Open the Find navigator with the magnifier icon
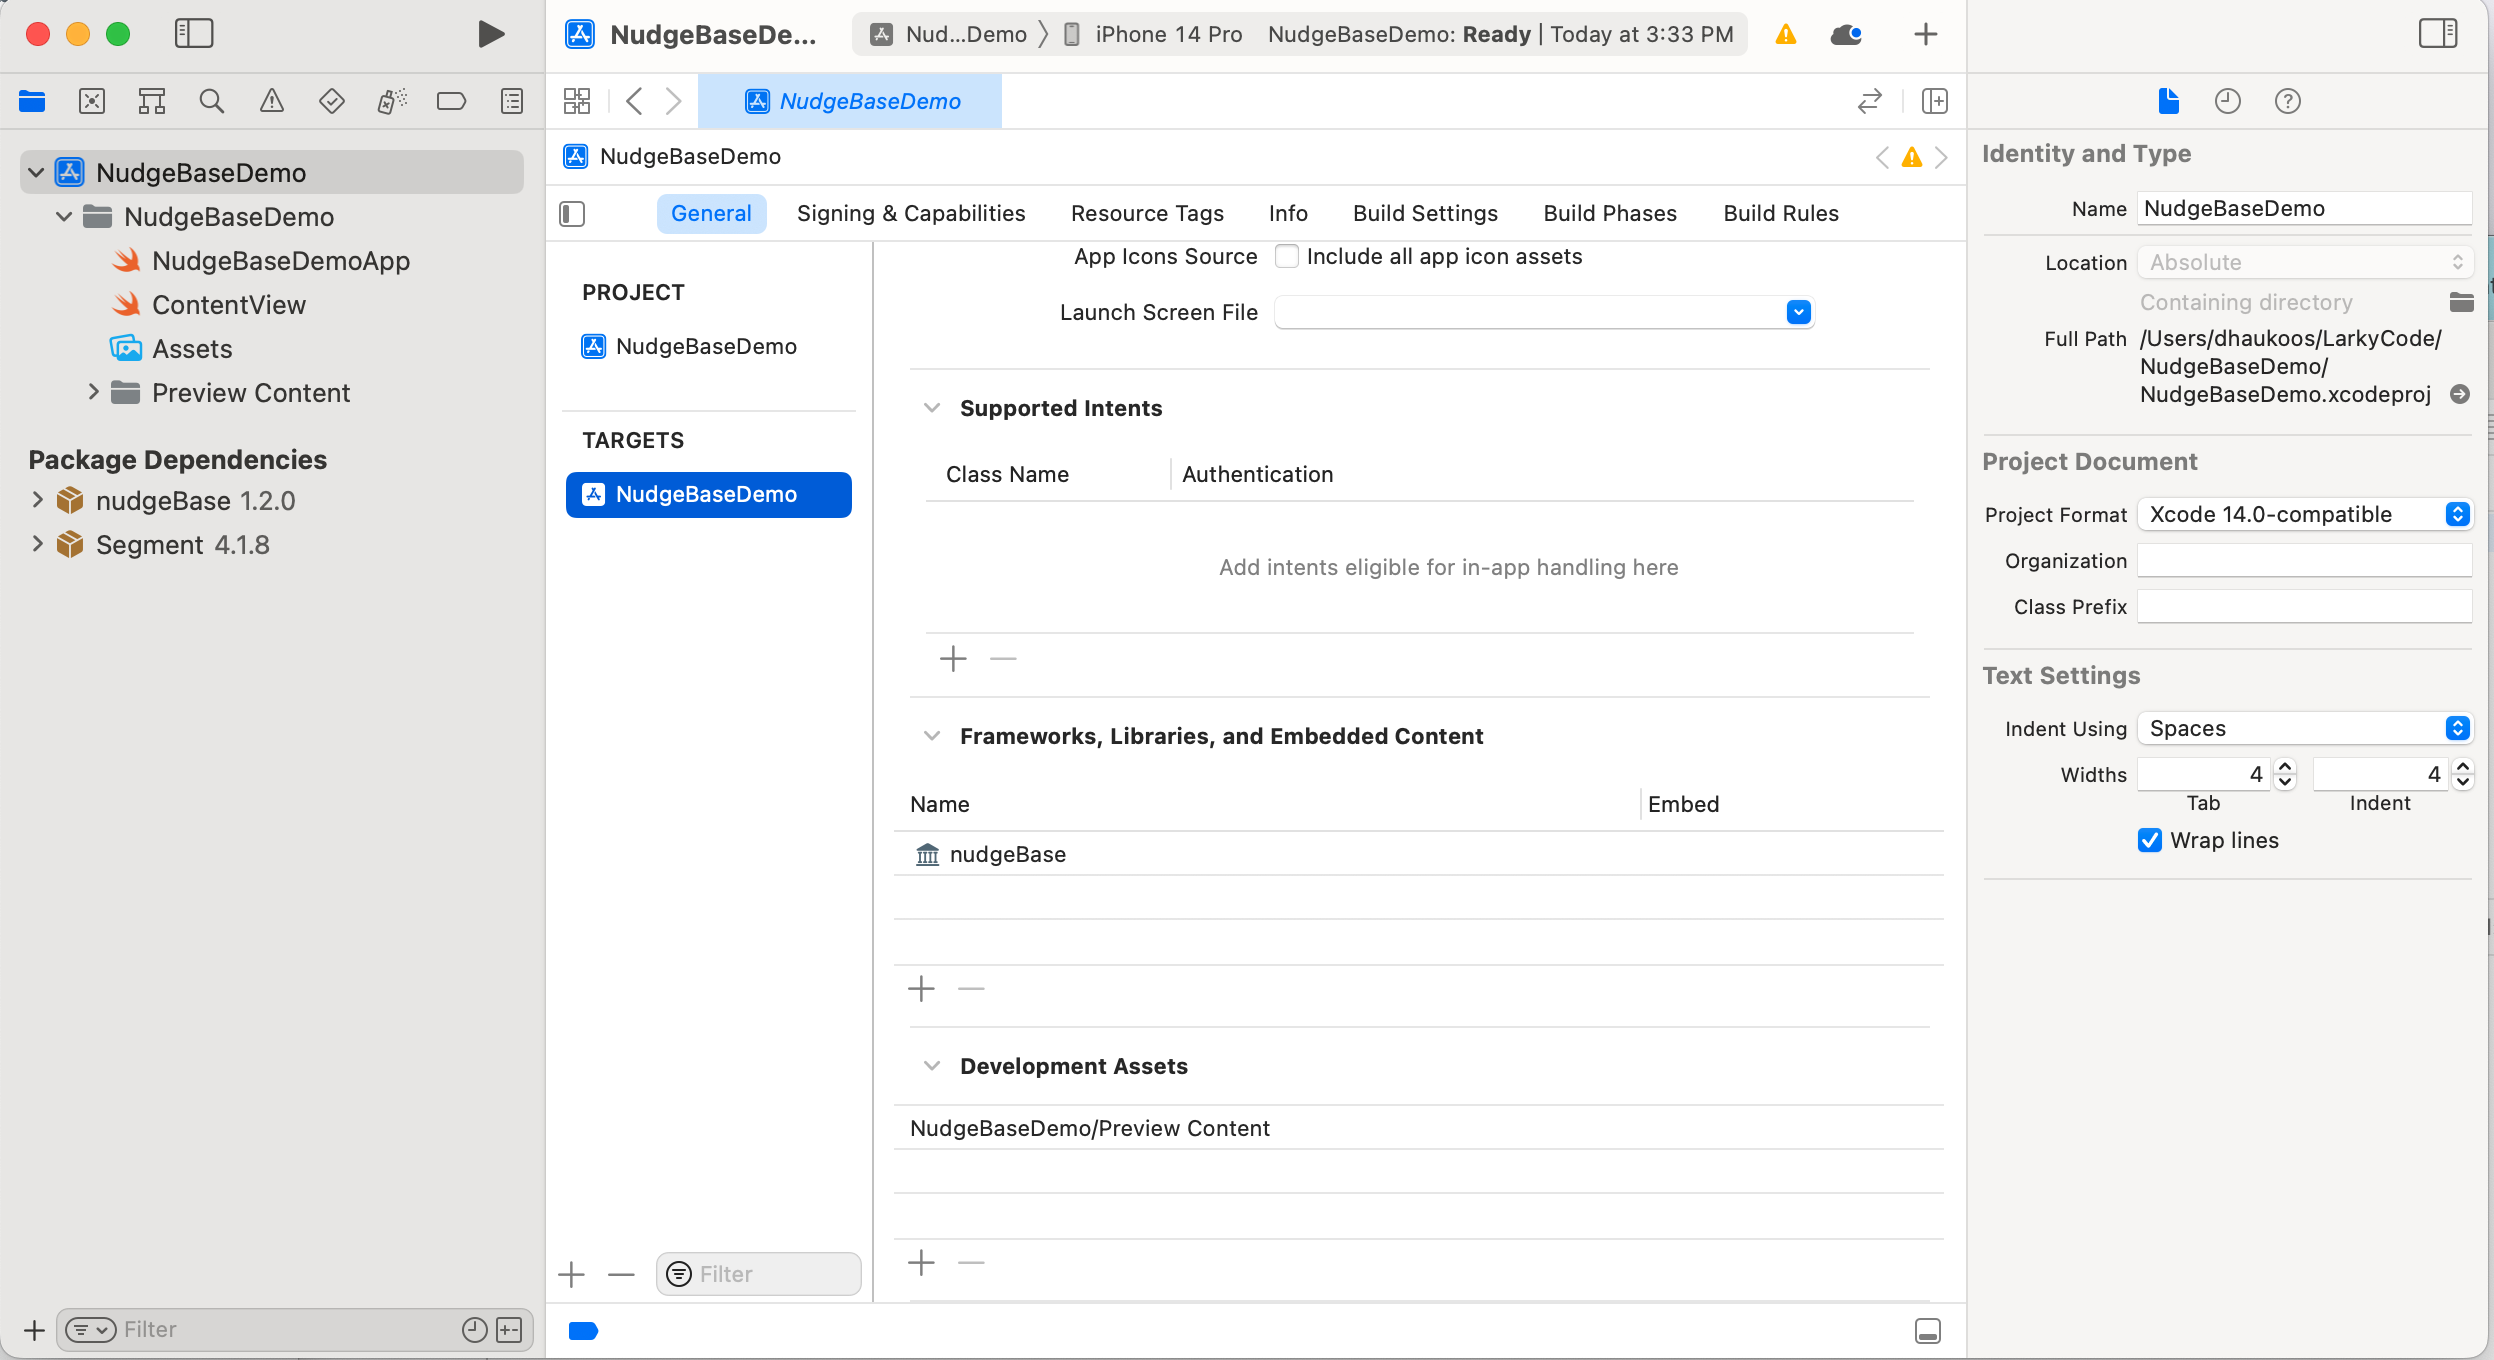 click(x=211, y=100)
